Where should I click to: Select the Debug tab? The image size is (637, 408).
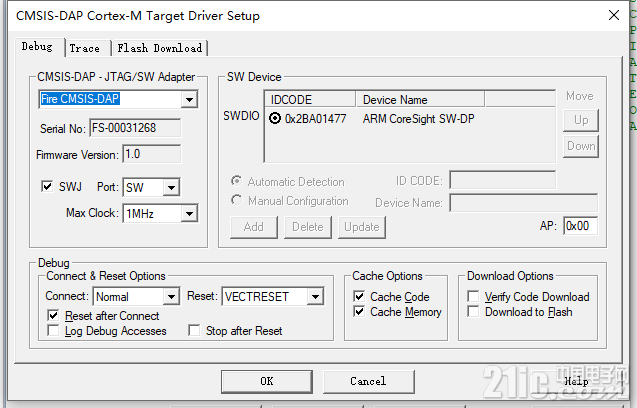[39, 47]
